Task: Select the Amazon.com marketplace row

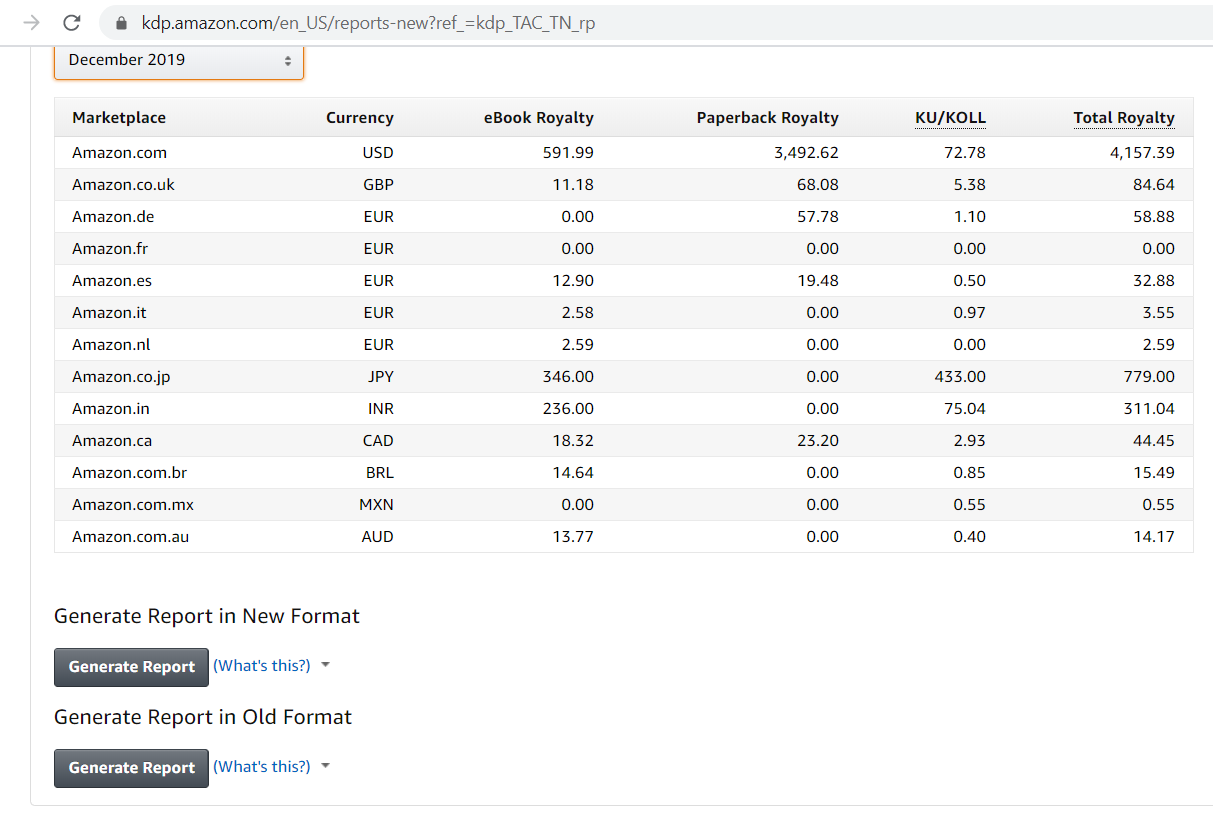Action: (x=624, y=153)
